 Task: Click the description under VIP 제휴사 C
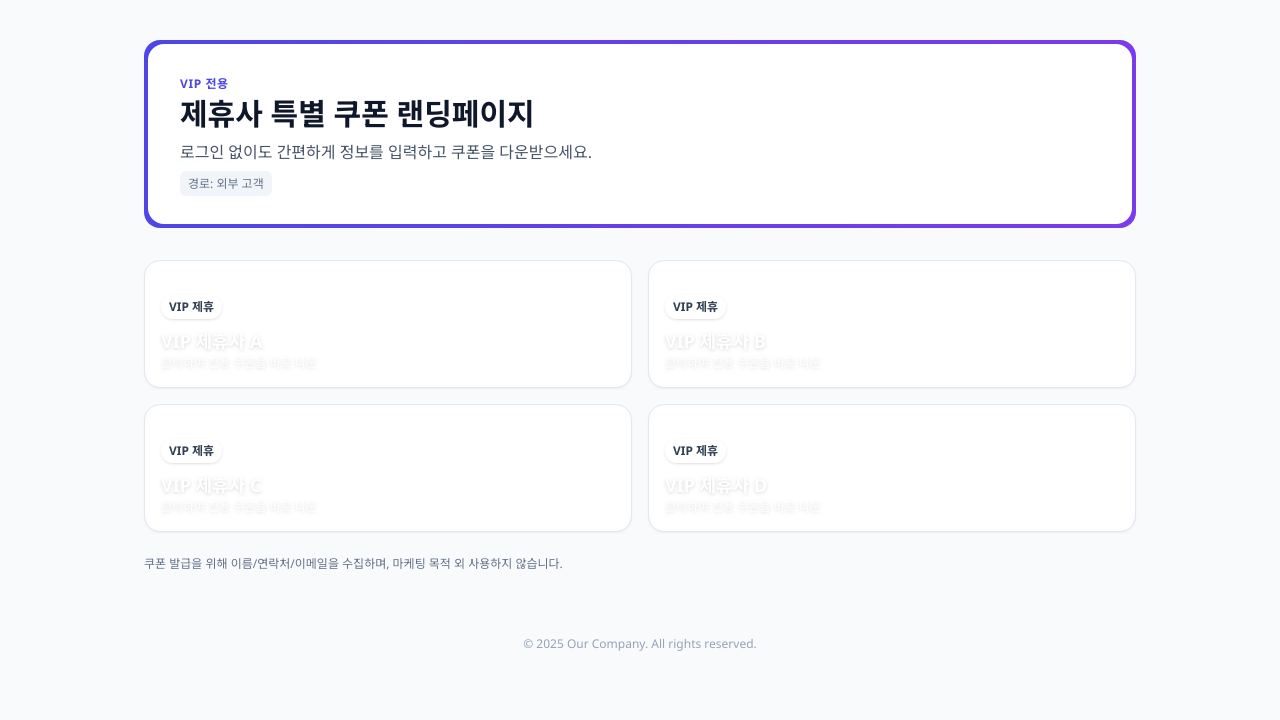(239, 508)
